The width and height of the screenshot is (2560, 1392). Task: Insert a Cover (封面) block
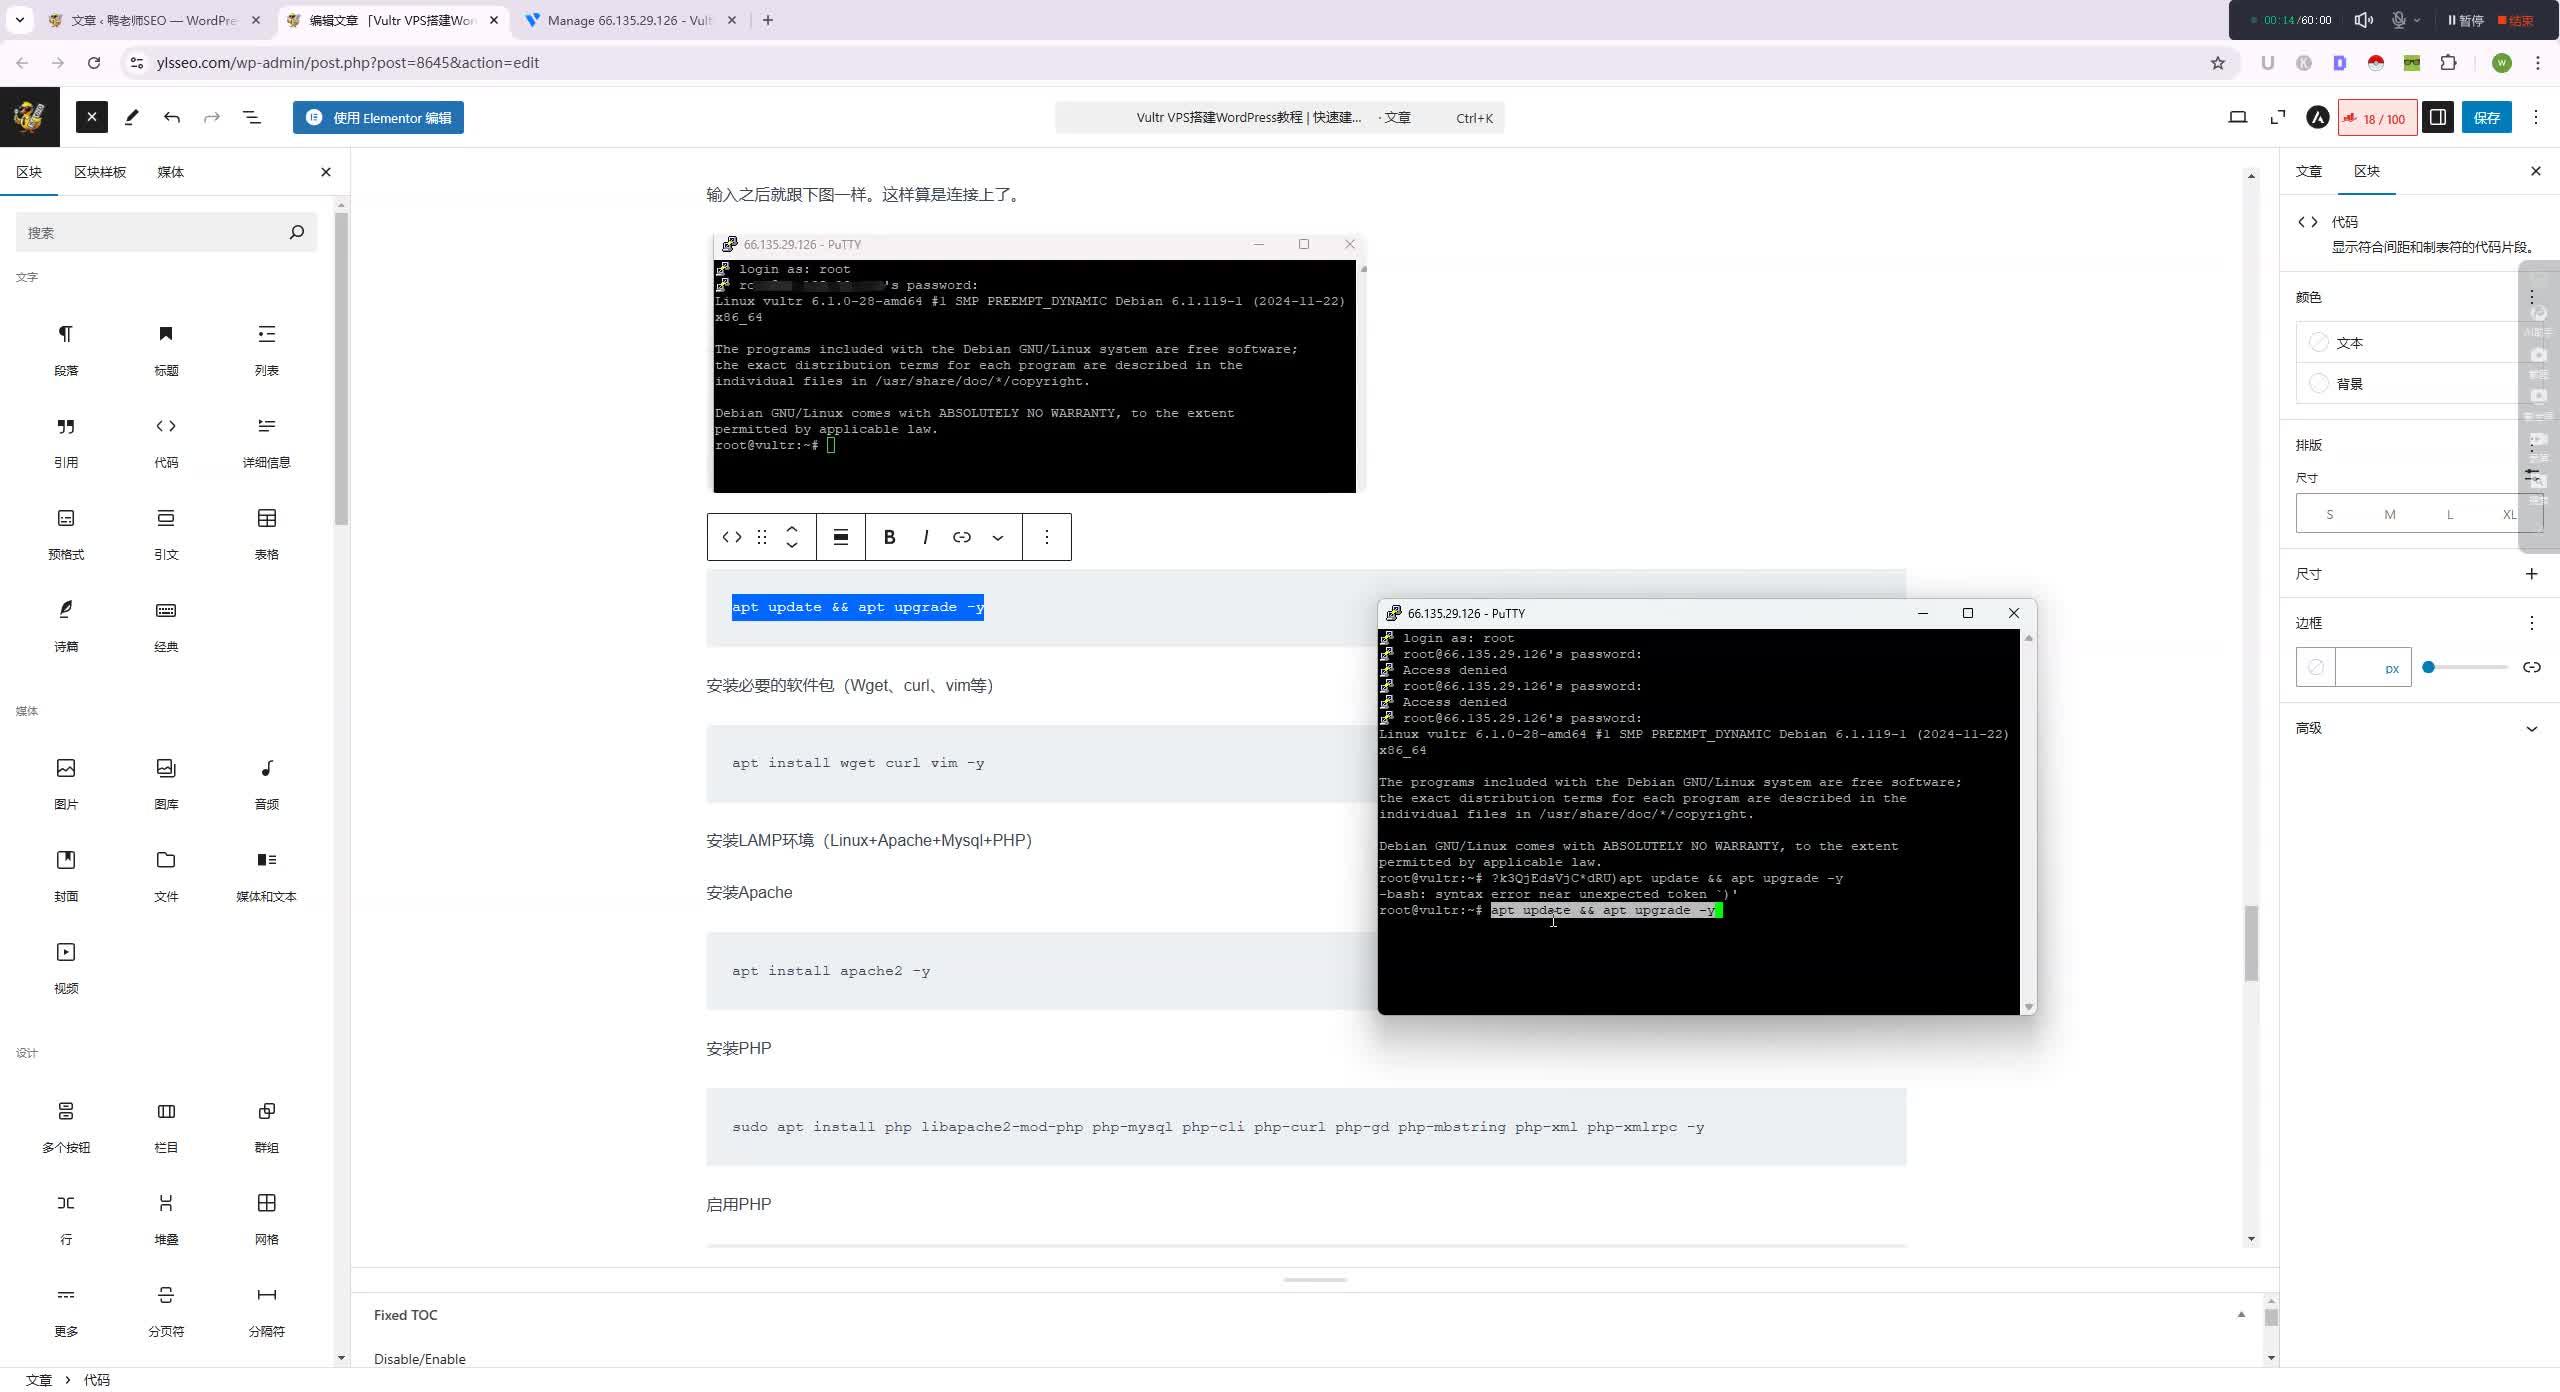click(x=66, y=875)
